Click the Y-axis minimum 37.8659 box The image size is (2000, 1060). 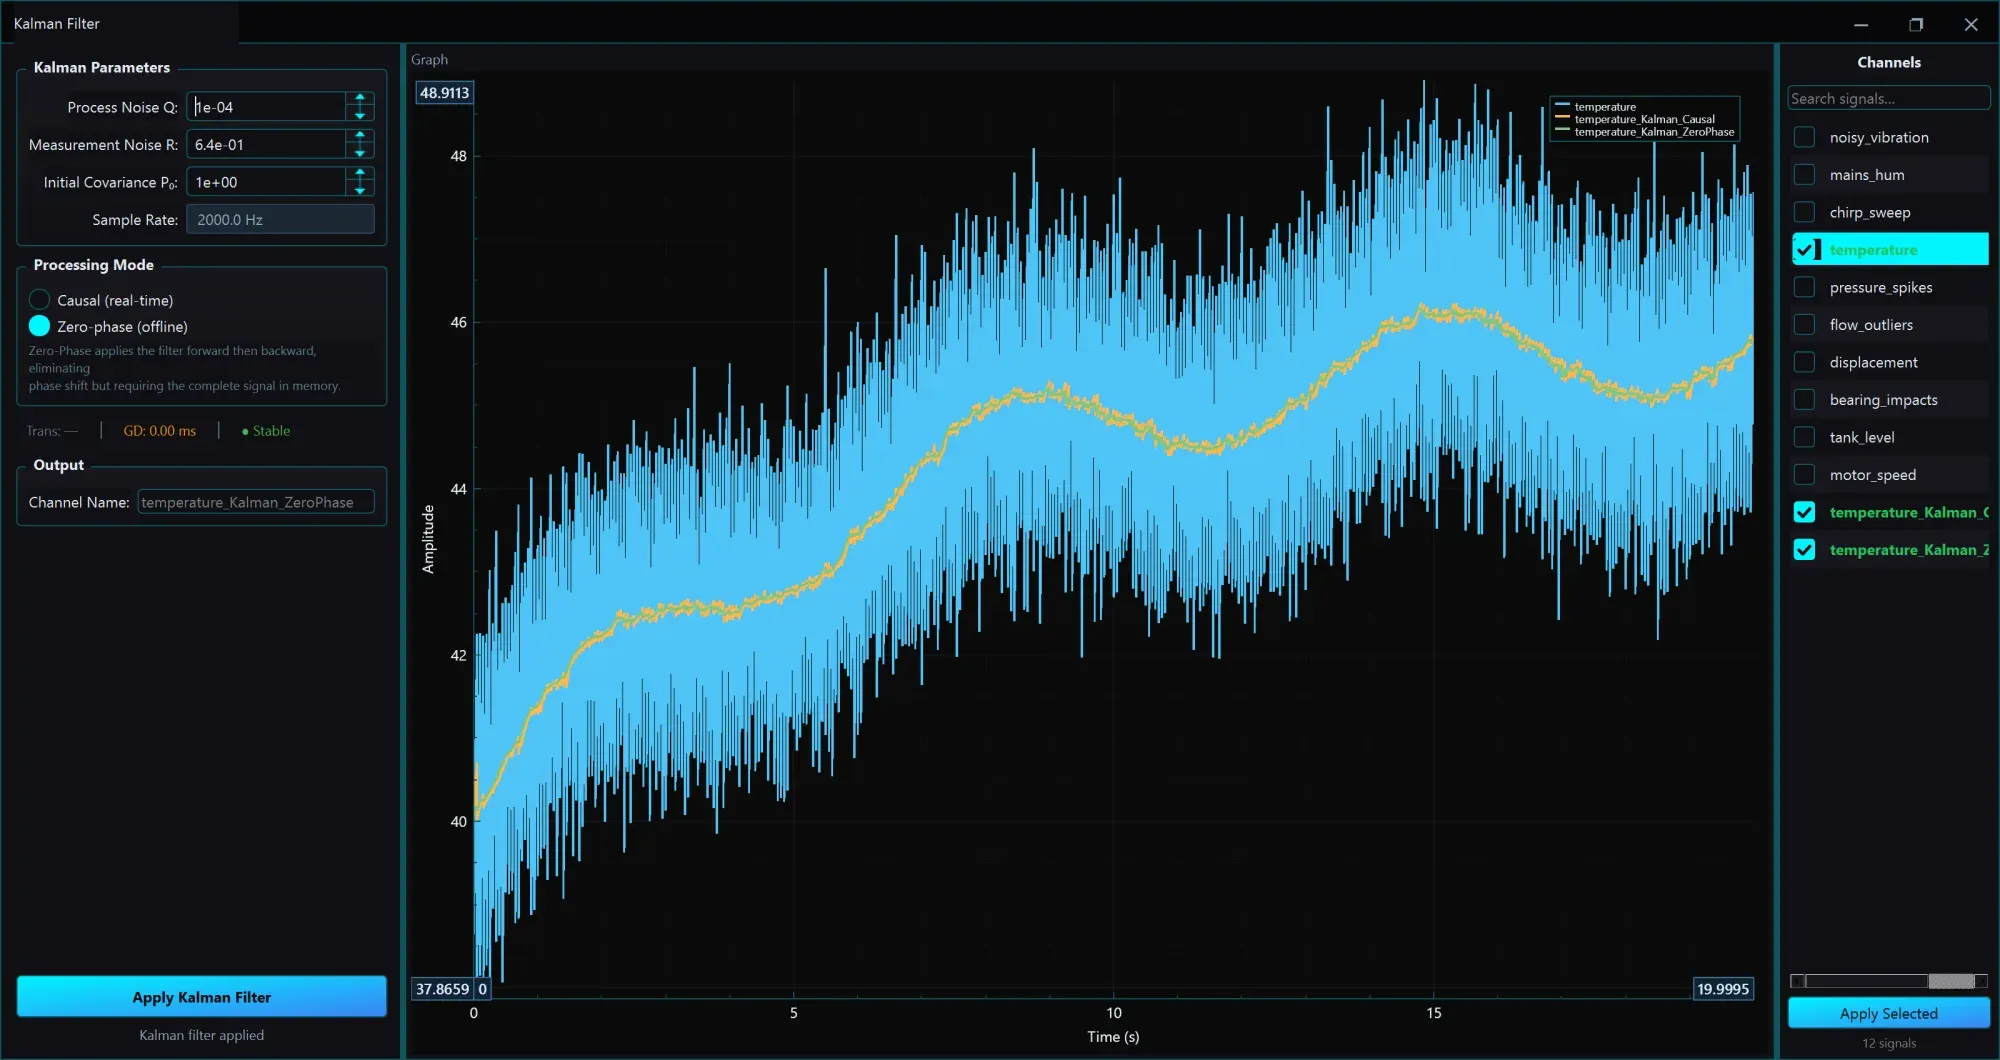442,989
